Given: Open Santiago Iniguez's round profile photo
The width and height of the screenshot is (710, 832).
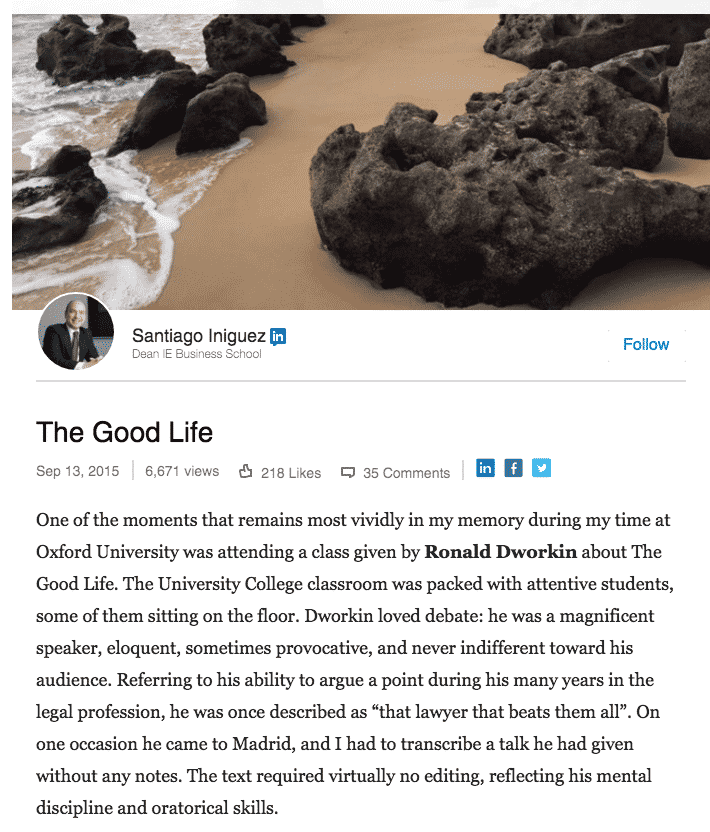Looking at the screenshot, I should [x=76, y=332].
